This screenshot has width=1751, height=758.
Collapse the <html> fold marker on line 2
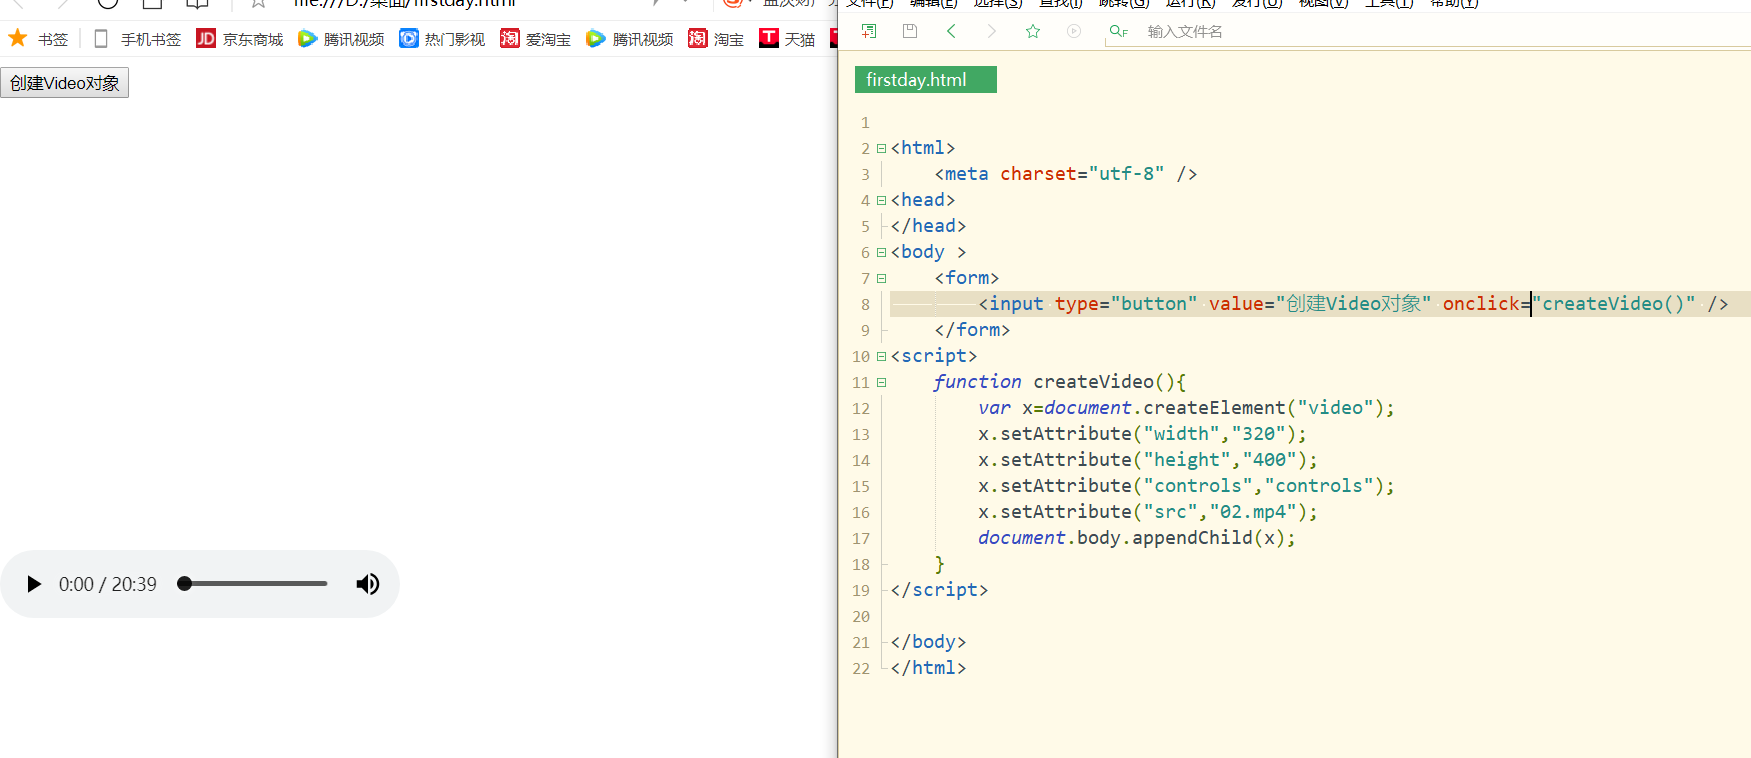click(881, 148)
